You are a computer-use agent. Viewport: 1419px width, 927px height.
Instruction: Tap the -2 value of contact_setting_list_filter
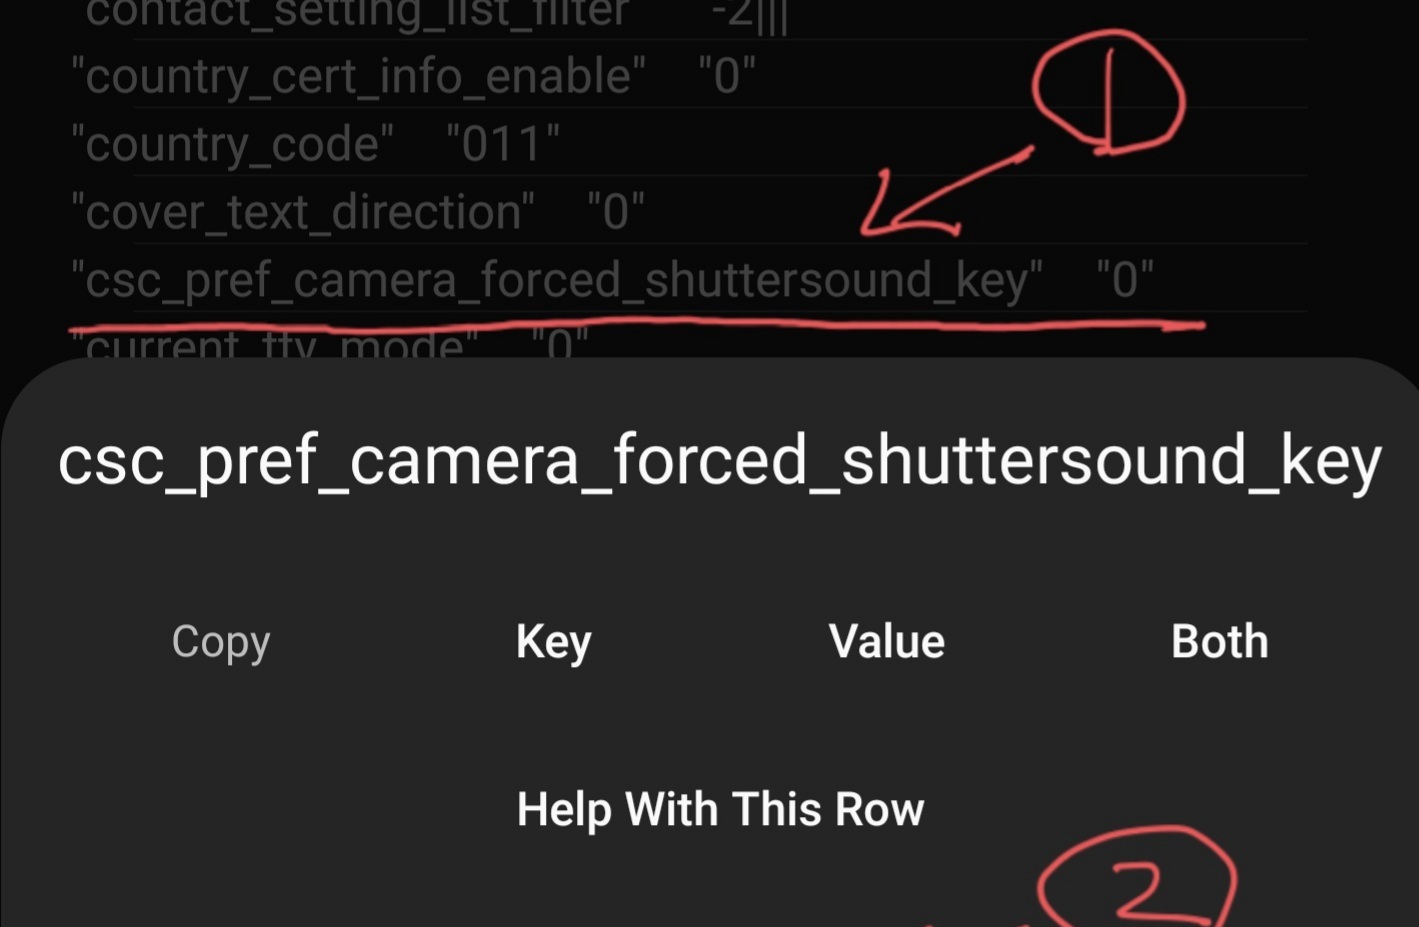click(x=749, y=15)
